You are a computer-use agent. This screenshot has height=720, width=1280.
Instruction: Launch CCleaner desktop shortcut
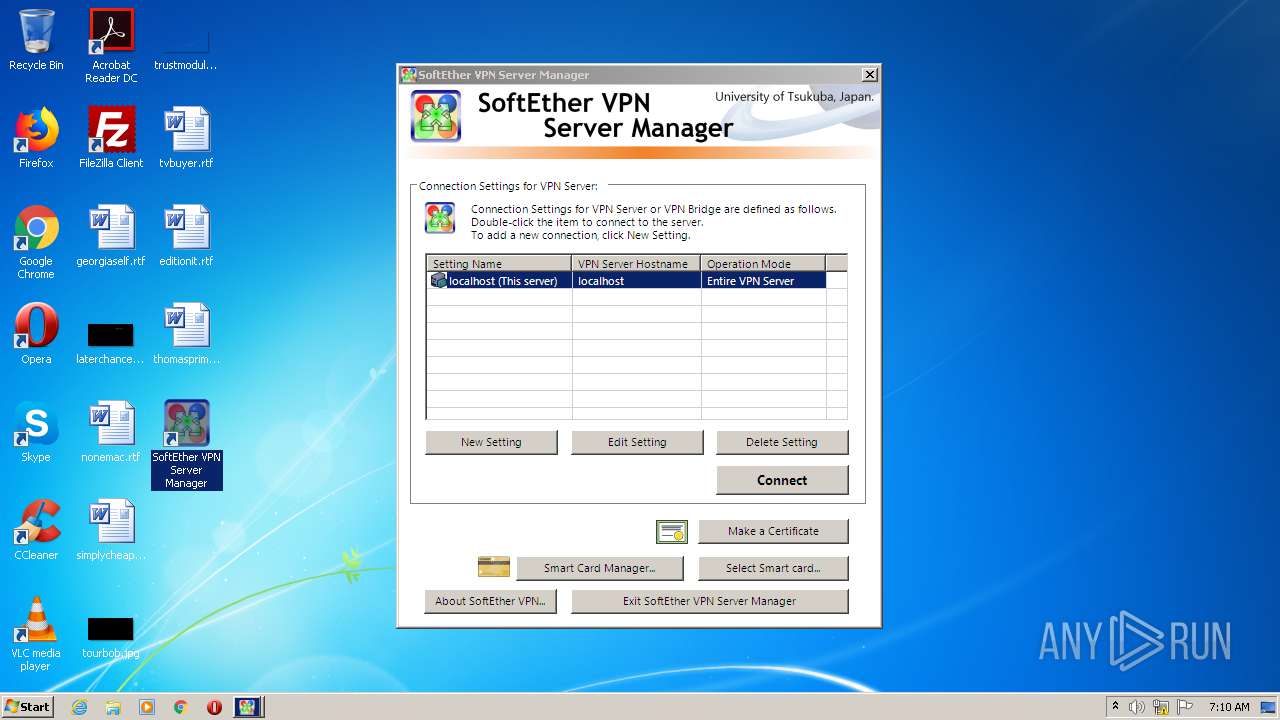[x=36, y=530]
